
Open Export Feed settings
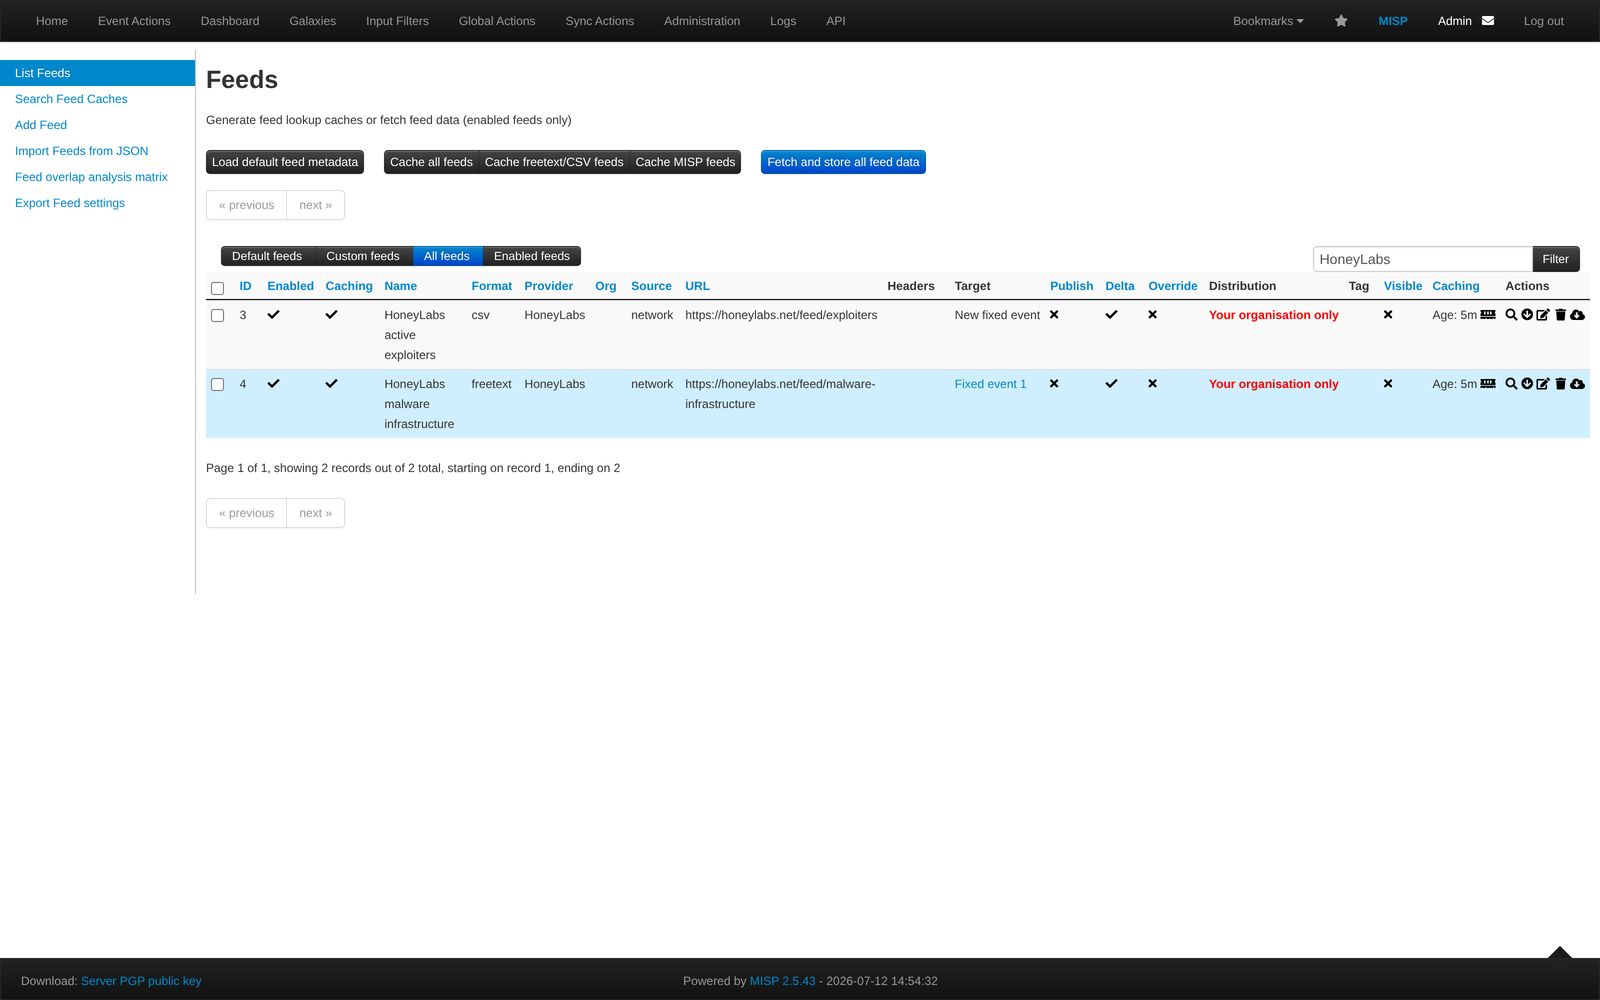click(70, 203)
